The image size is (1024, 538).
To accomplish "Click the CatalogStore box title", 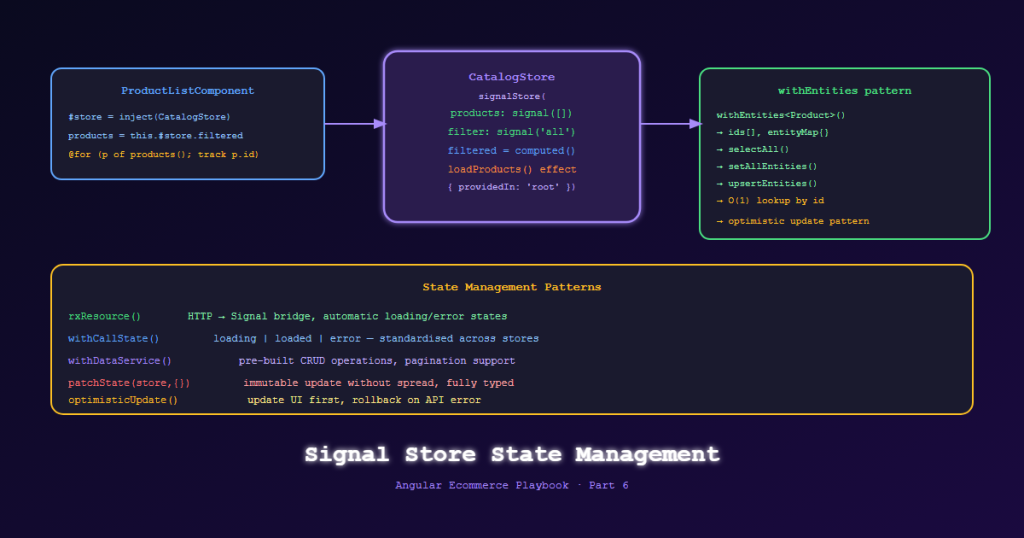I will tap(512, 77).
